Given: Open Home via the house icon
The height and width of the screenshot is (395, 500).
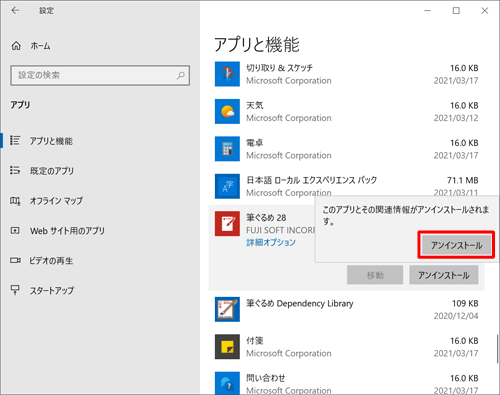Looking at the screenshot, I should coord(16,46).
